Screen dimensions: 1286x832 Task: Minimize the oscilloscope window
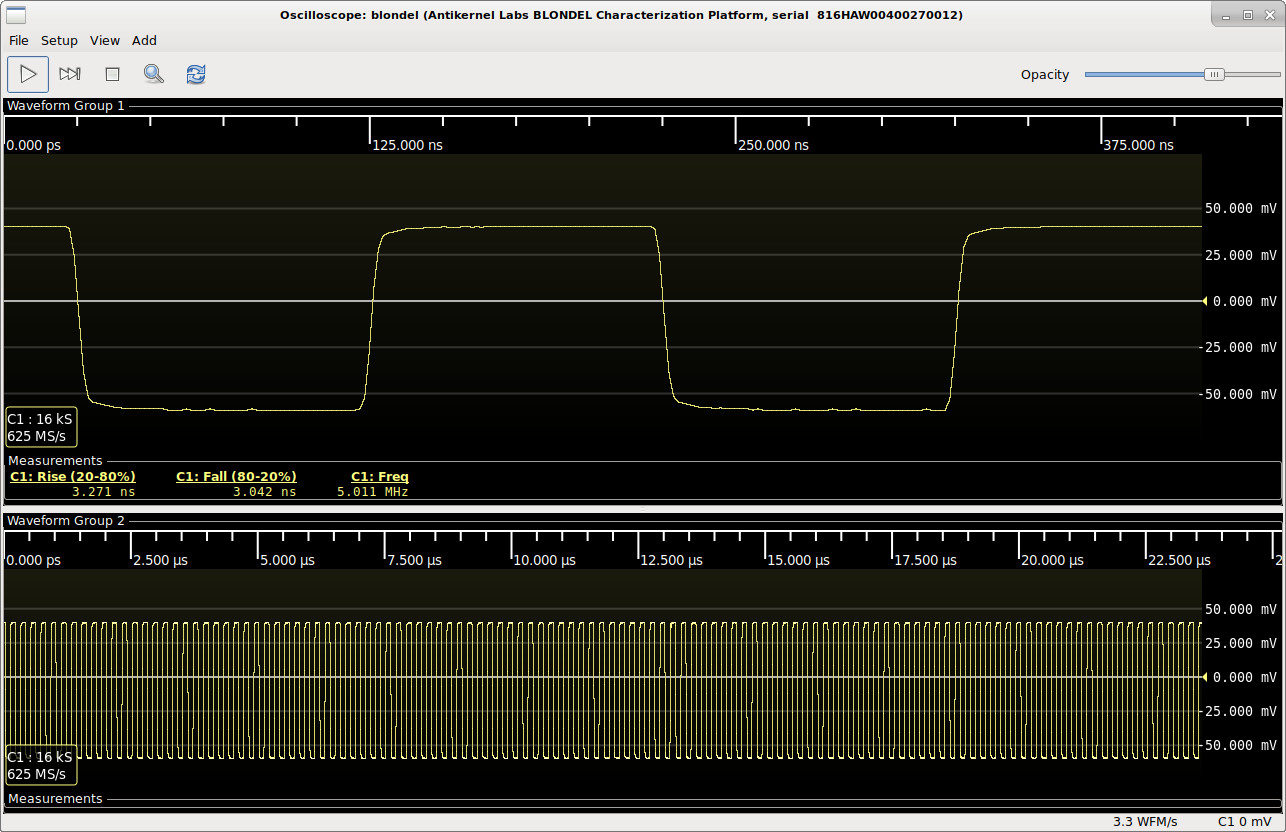(x=1228, y=15)
